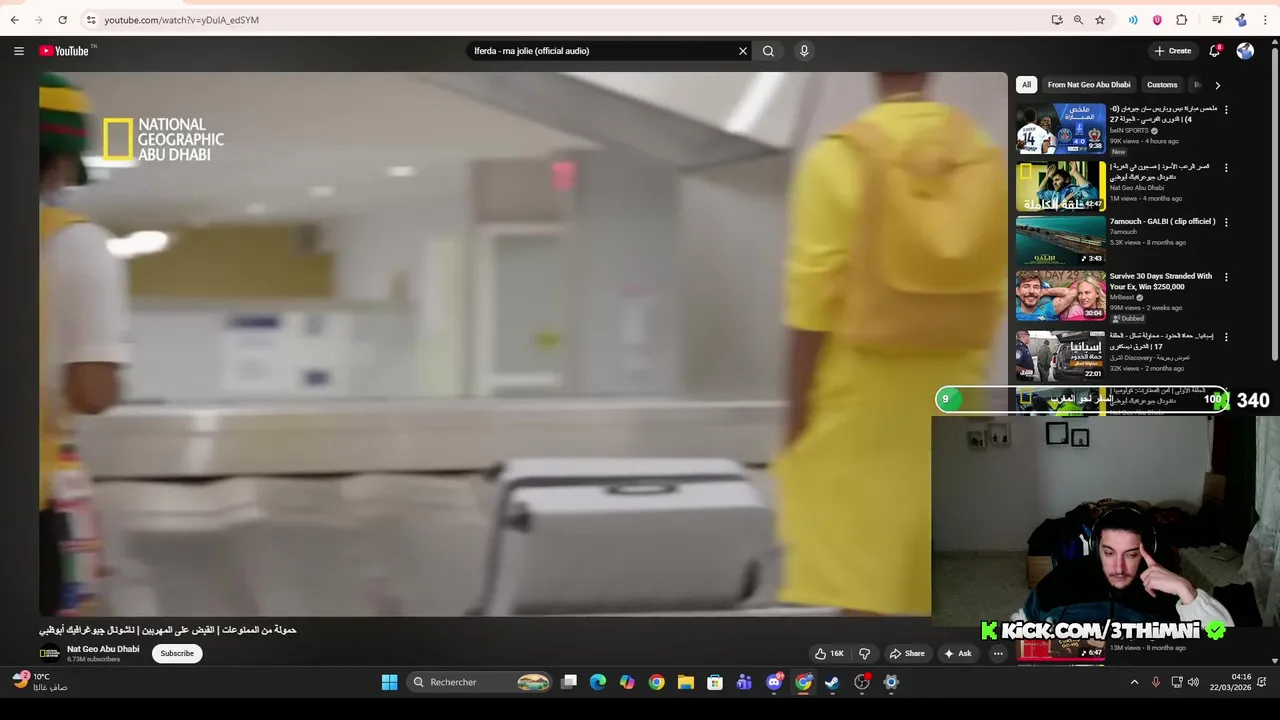Open File Explorer from the taskbar

686,682
